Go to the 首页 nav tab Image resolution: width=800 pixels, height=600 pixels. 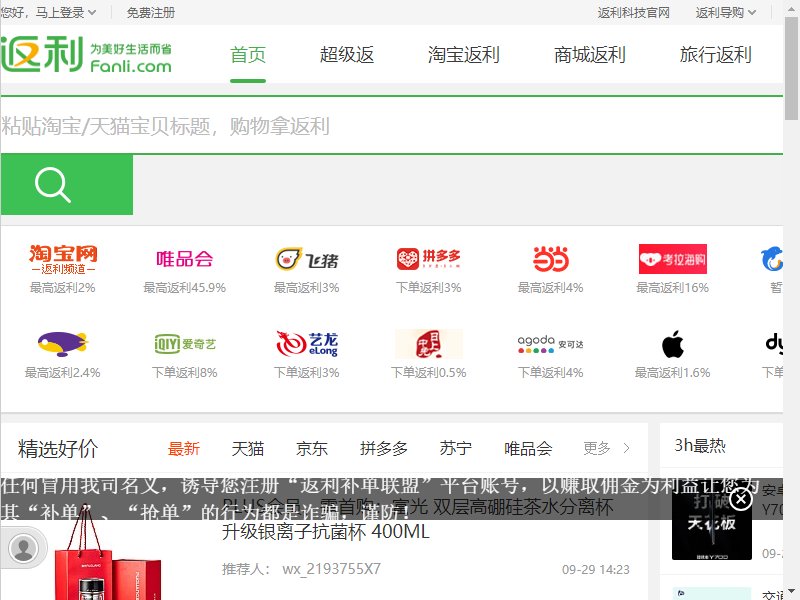(248, 55)
